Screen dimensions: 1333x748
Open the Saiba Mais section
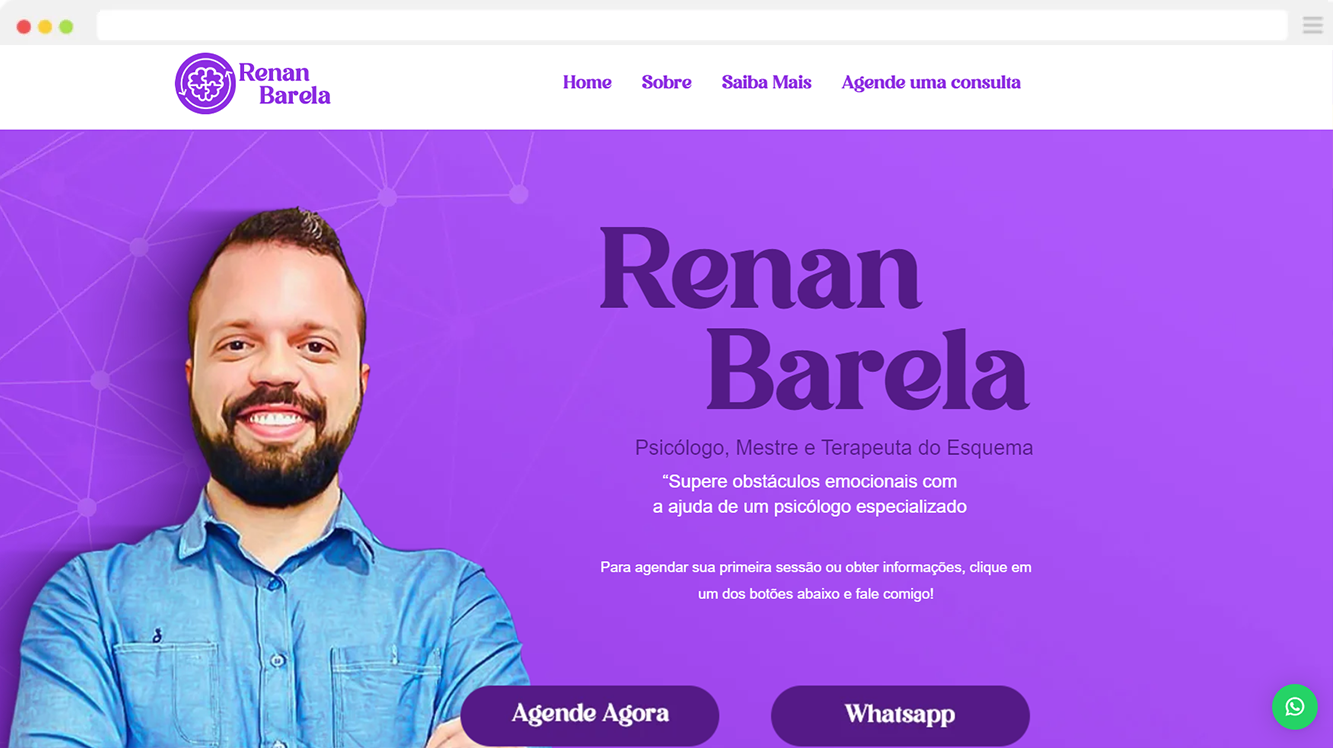766,83
